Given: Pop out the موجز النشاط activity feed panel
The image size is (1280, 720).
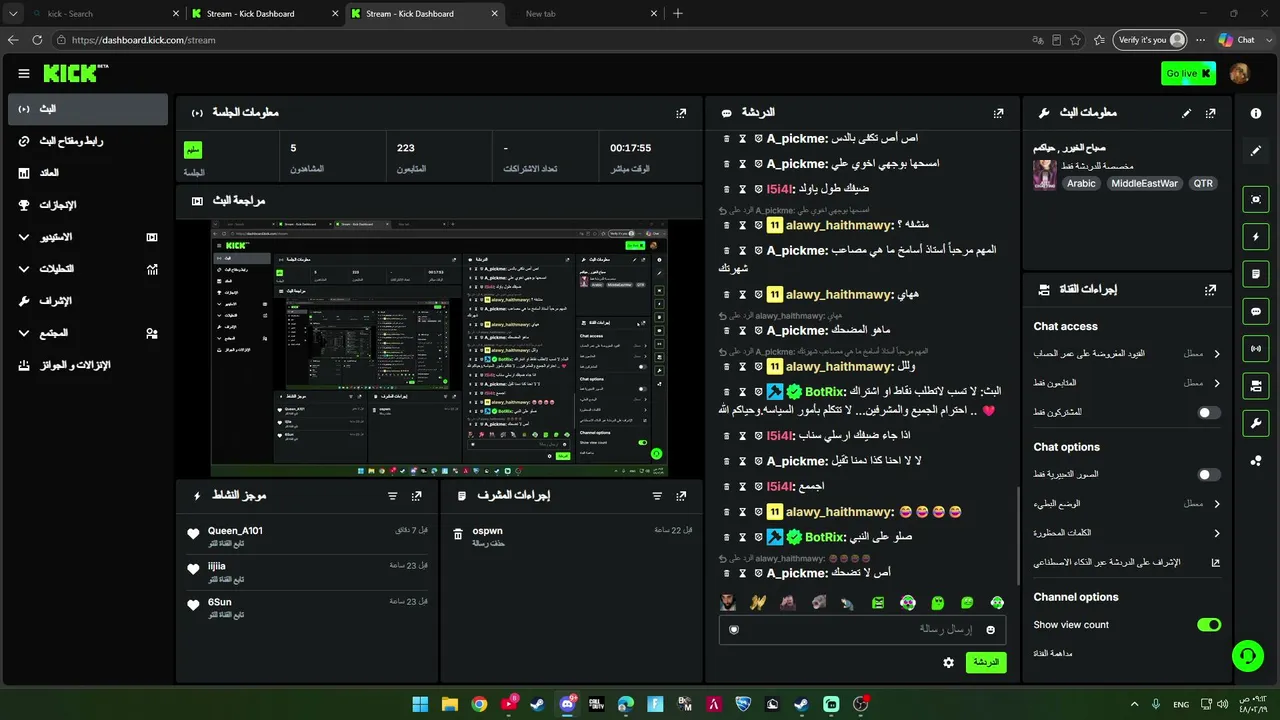Looking at the screenshot, I should coord(417,495).
